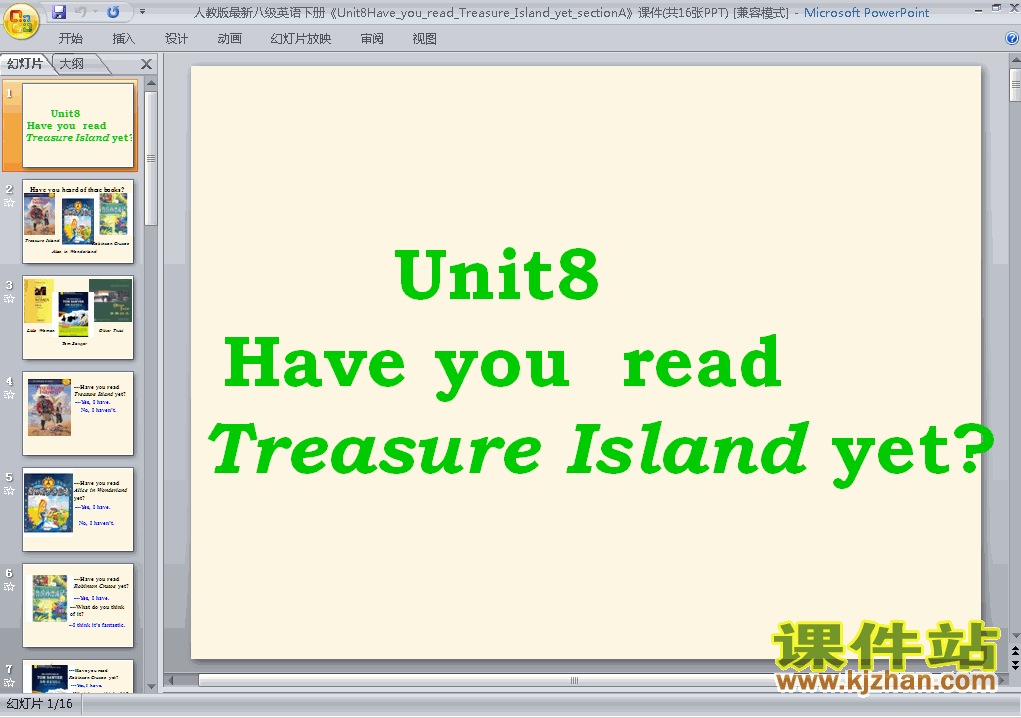Select slide 5 thumbnail Alice in Wonderland

coord(78,509)
